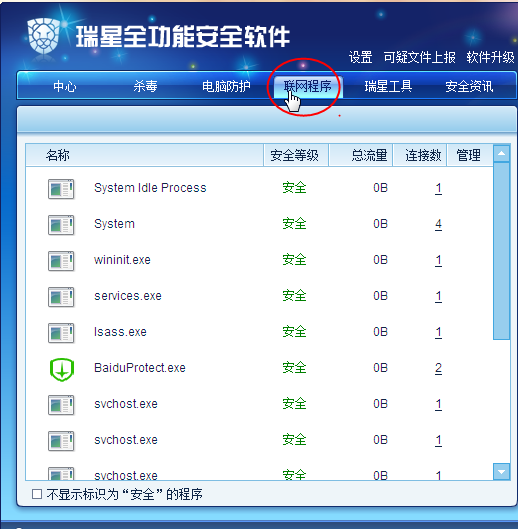Click the lsass.exe program icon
Image resolution: width=518 pixels, height=529 pixels.
point(61,333)
